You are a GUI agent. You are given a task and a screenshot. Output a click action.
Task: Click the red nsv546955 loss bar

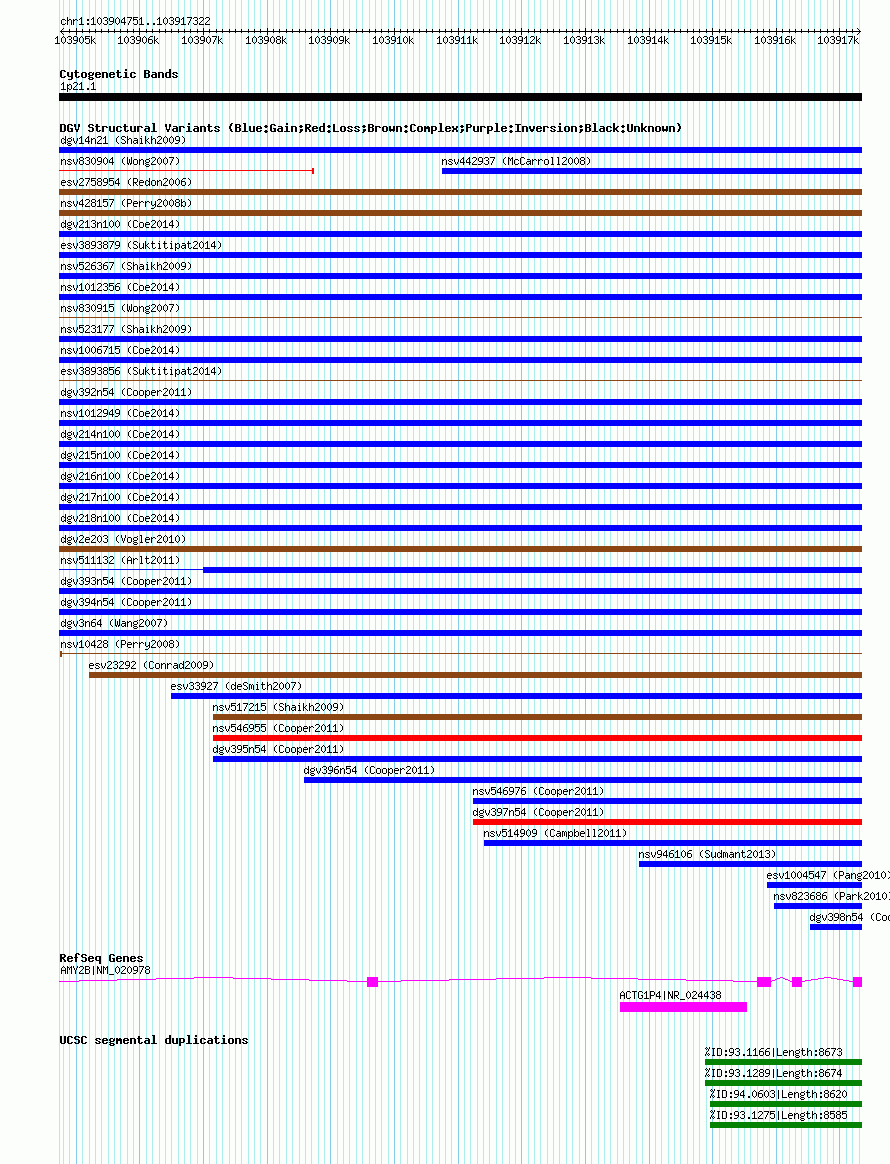click(537, 738)
